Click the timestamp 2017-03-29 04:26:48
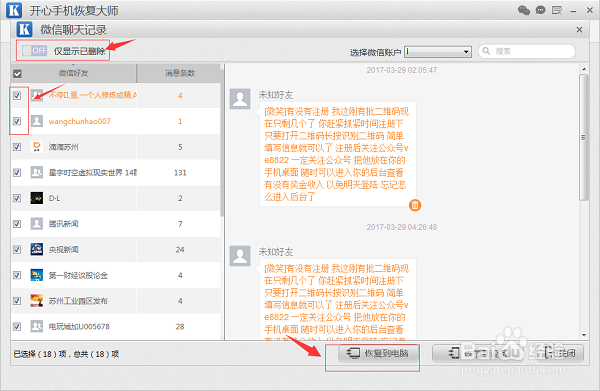Screen dimensions: 600x391 (401, 227)
